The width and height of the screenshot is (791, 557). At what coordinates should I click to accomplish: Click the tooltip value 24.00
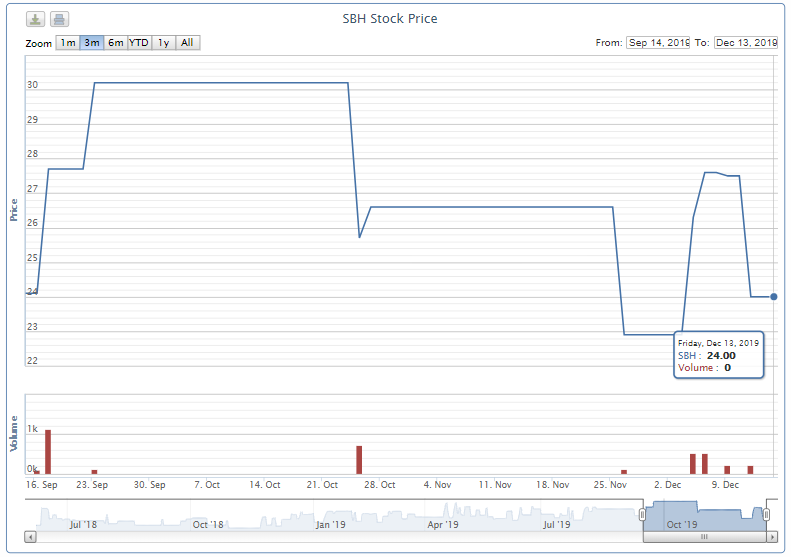[x=721, y=356]
